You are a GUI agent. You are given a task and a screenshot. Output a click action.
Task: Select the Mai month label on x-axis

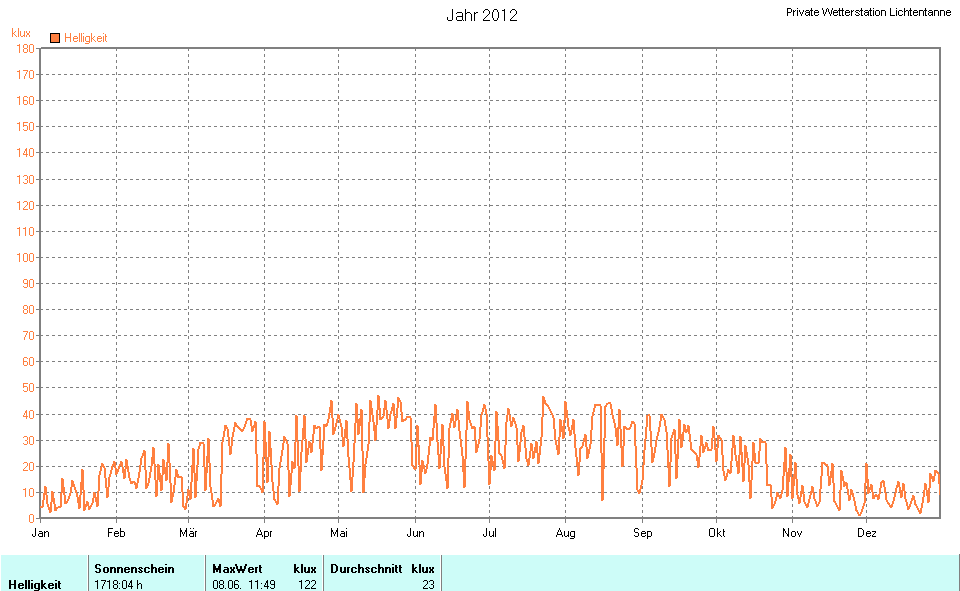coord(339,533)
